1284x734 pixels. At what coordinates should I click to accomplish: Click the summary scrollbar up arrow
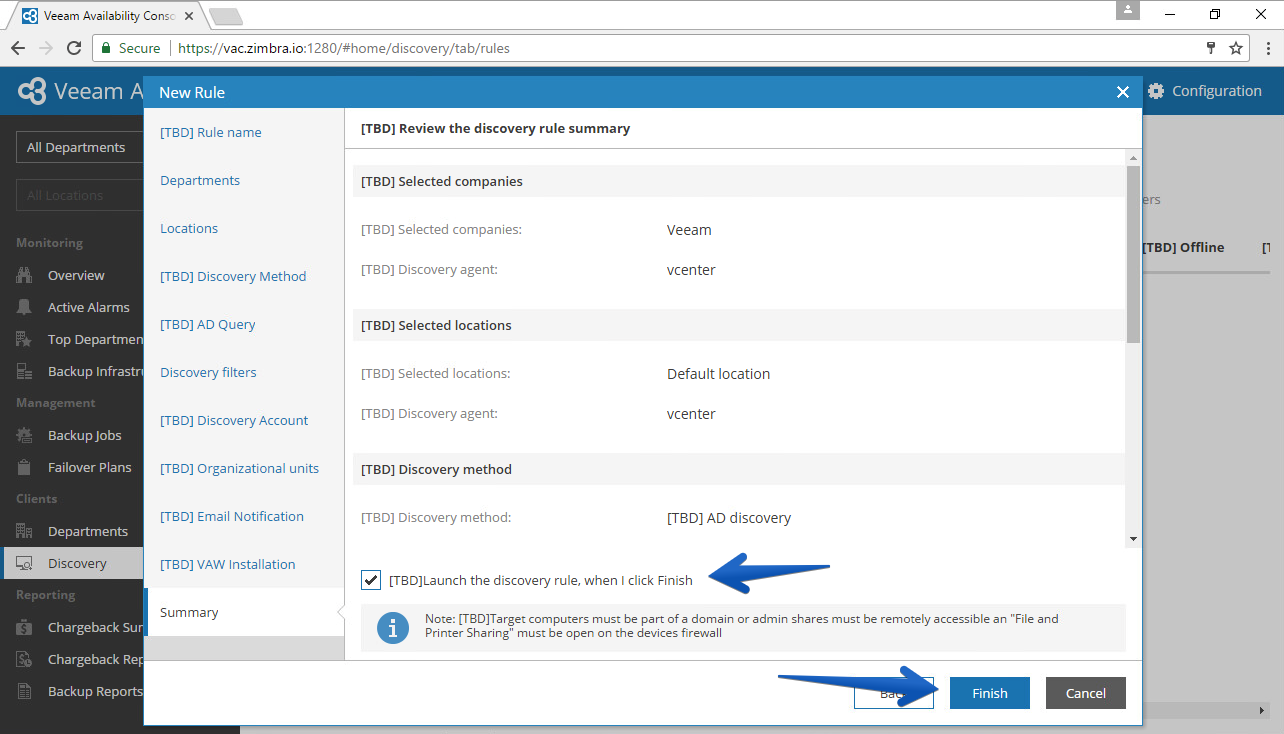pos(1133,158)
